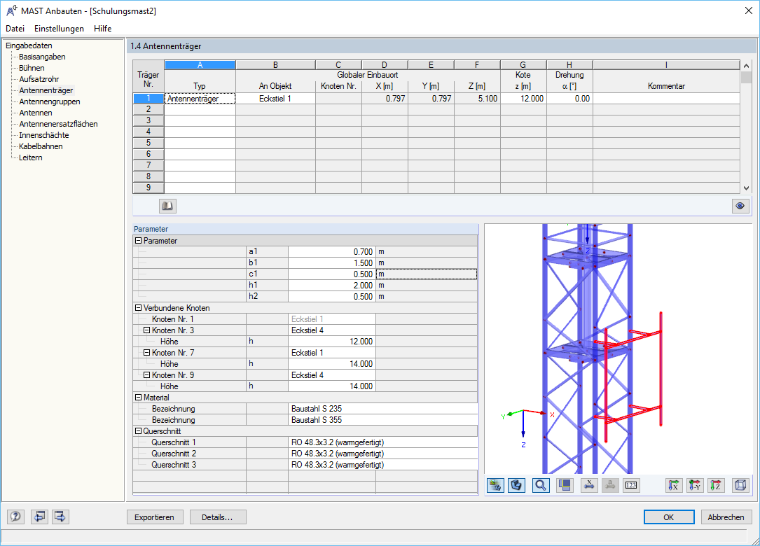
Task: Confirm with the OK button
Action: [x=669, y=517]
